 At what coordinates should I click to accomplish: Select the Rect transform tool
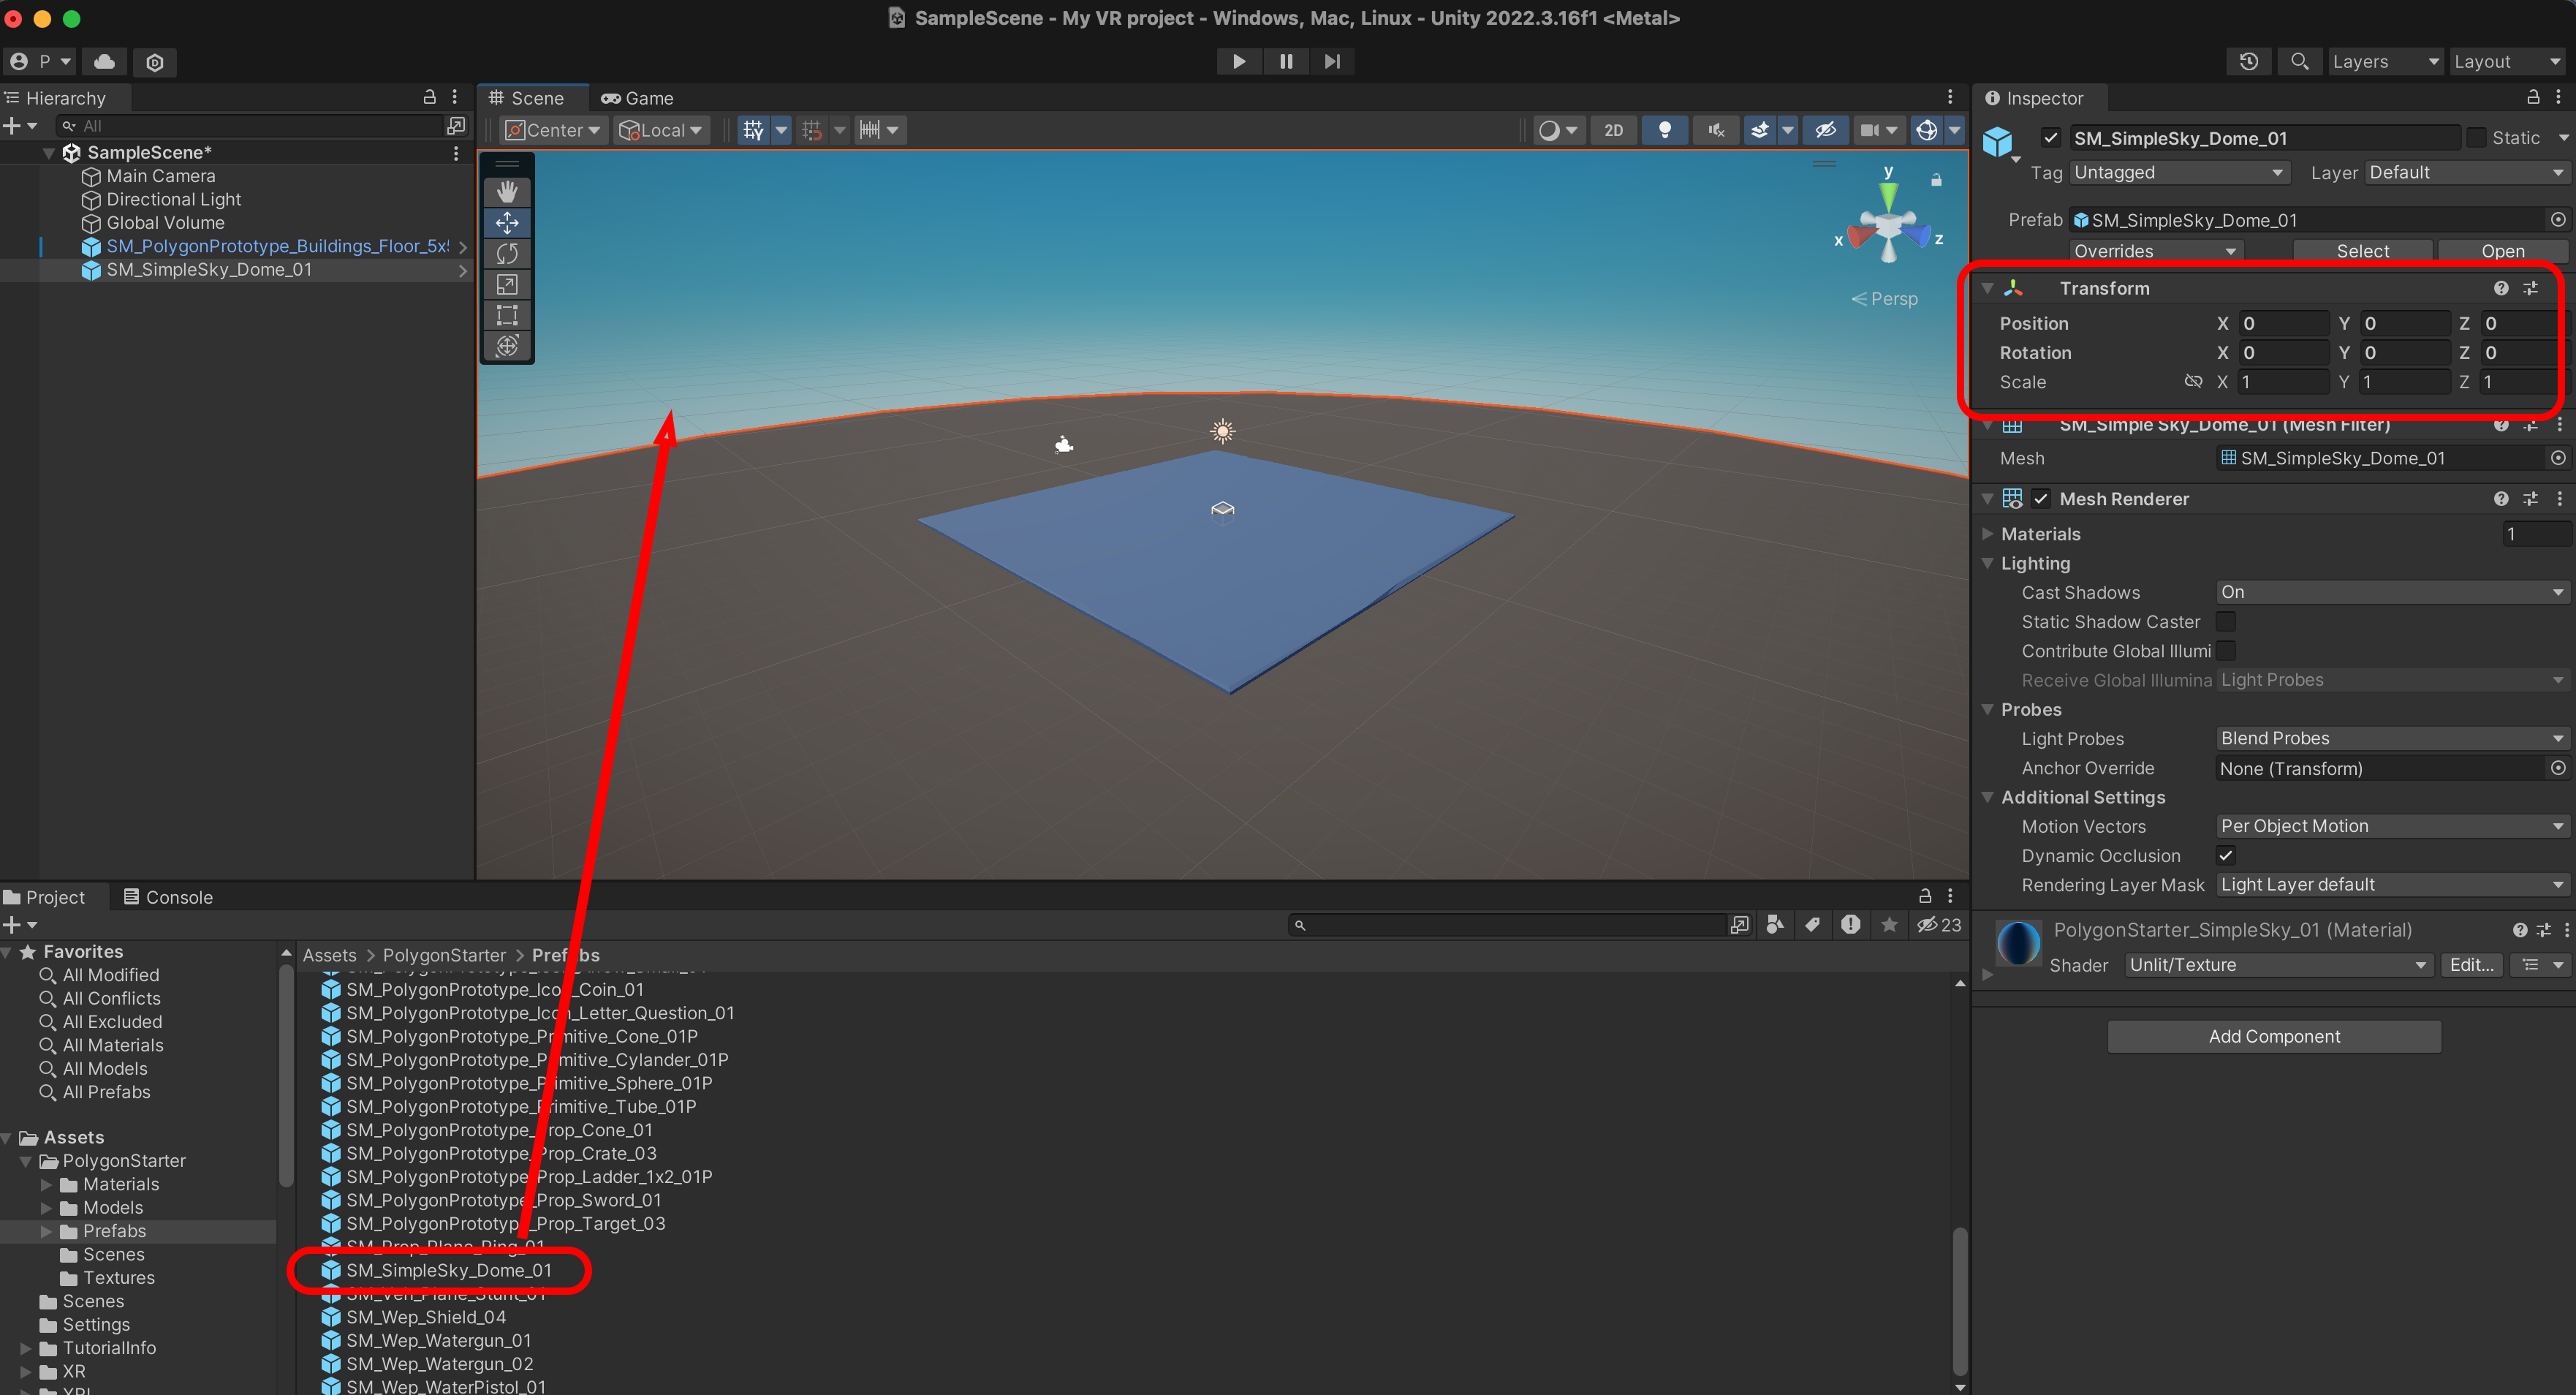(x=507, y=316)
